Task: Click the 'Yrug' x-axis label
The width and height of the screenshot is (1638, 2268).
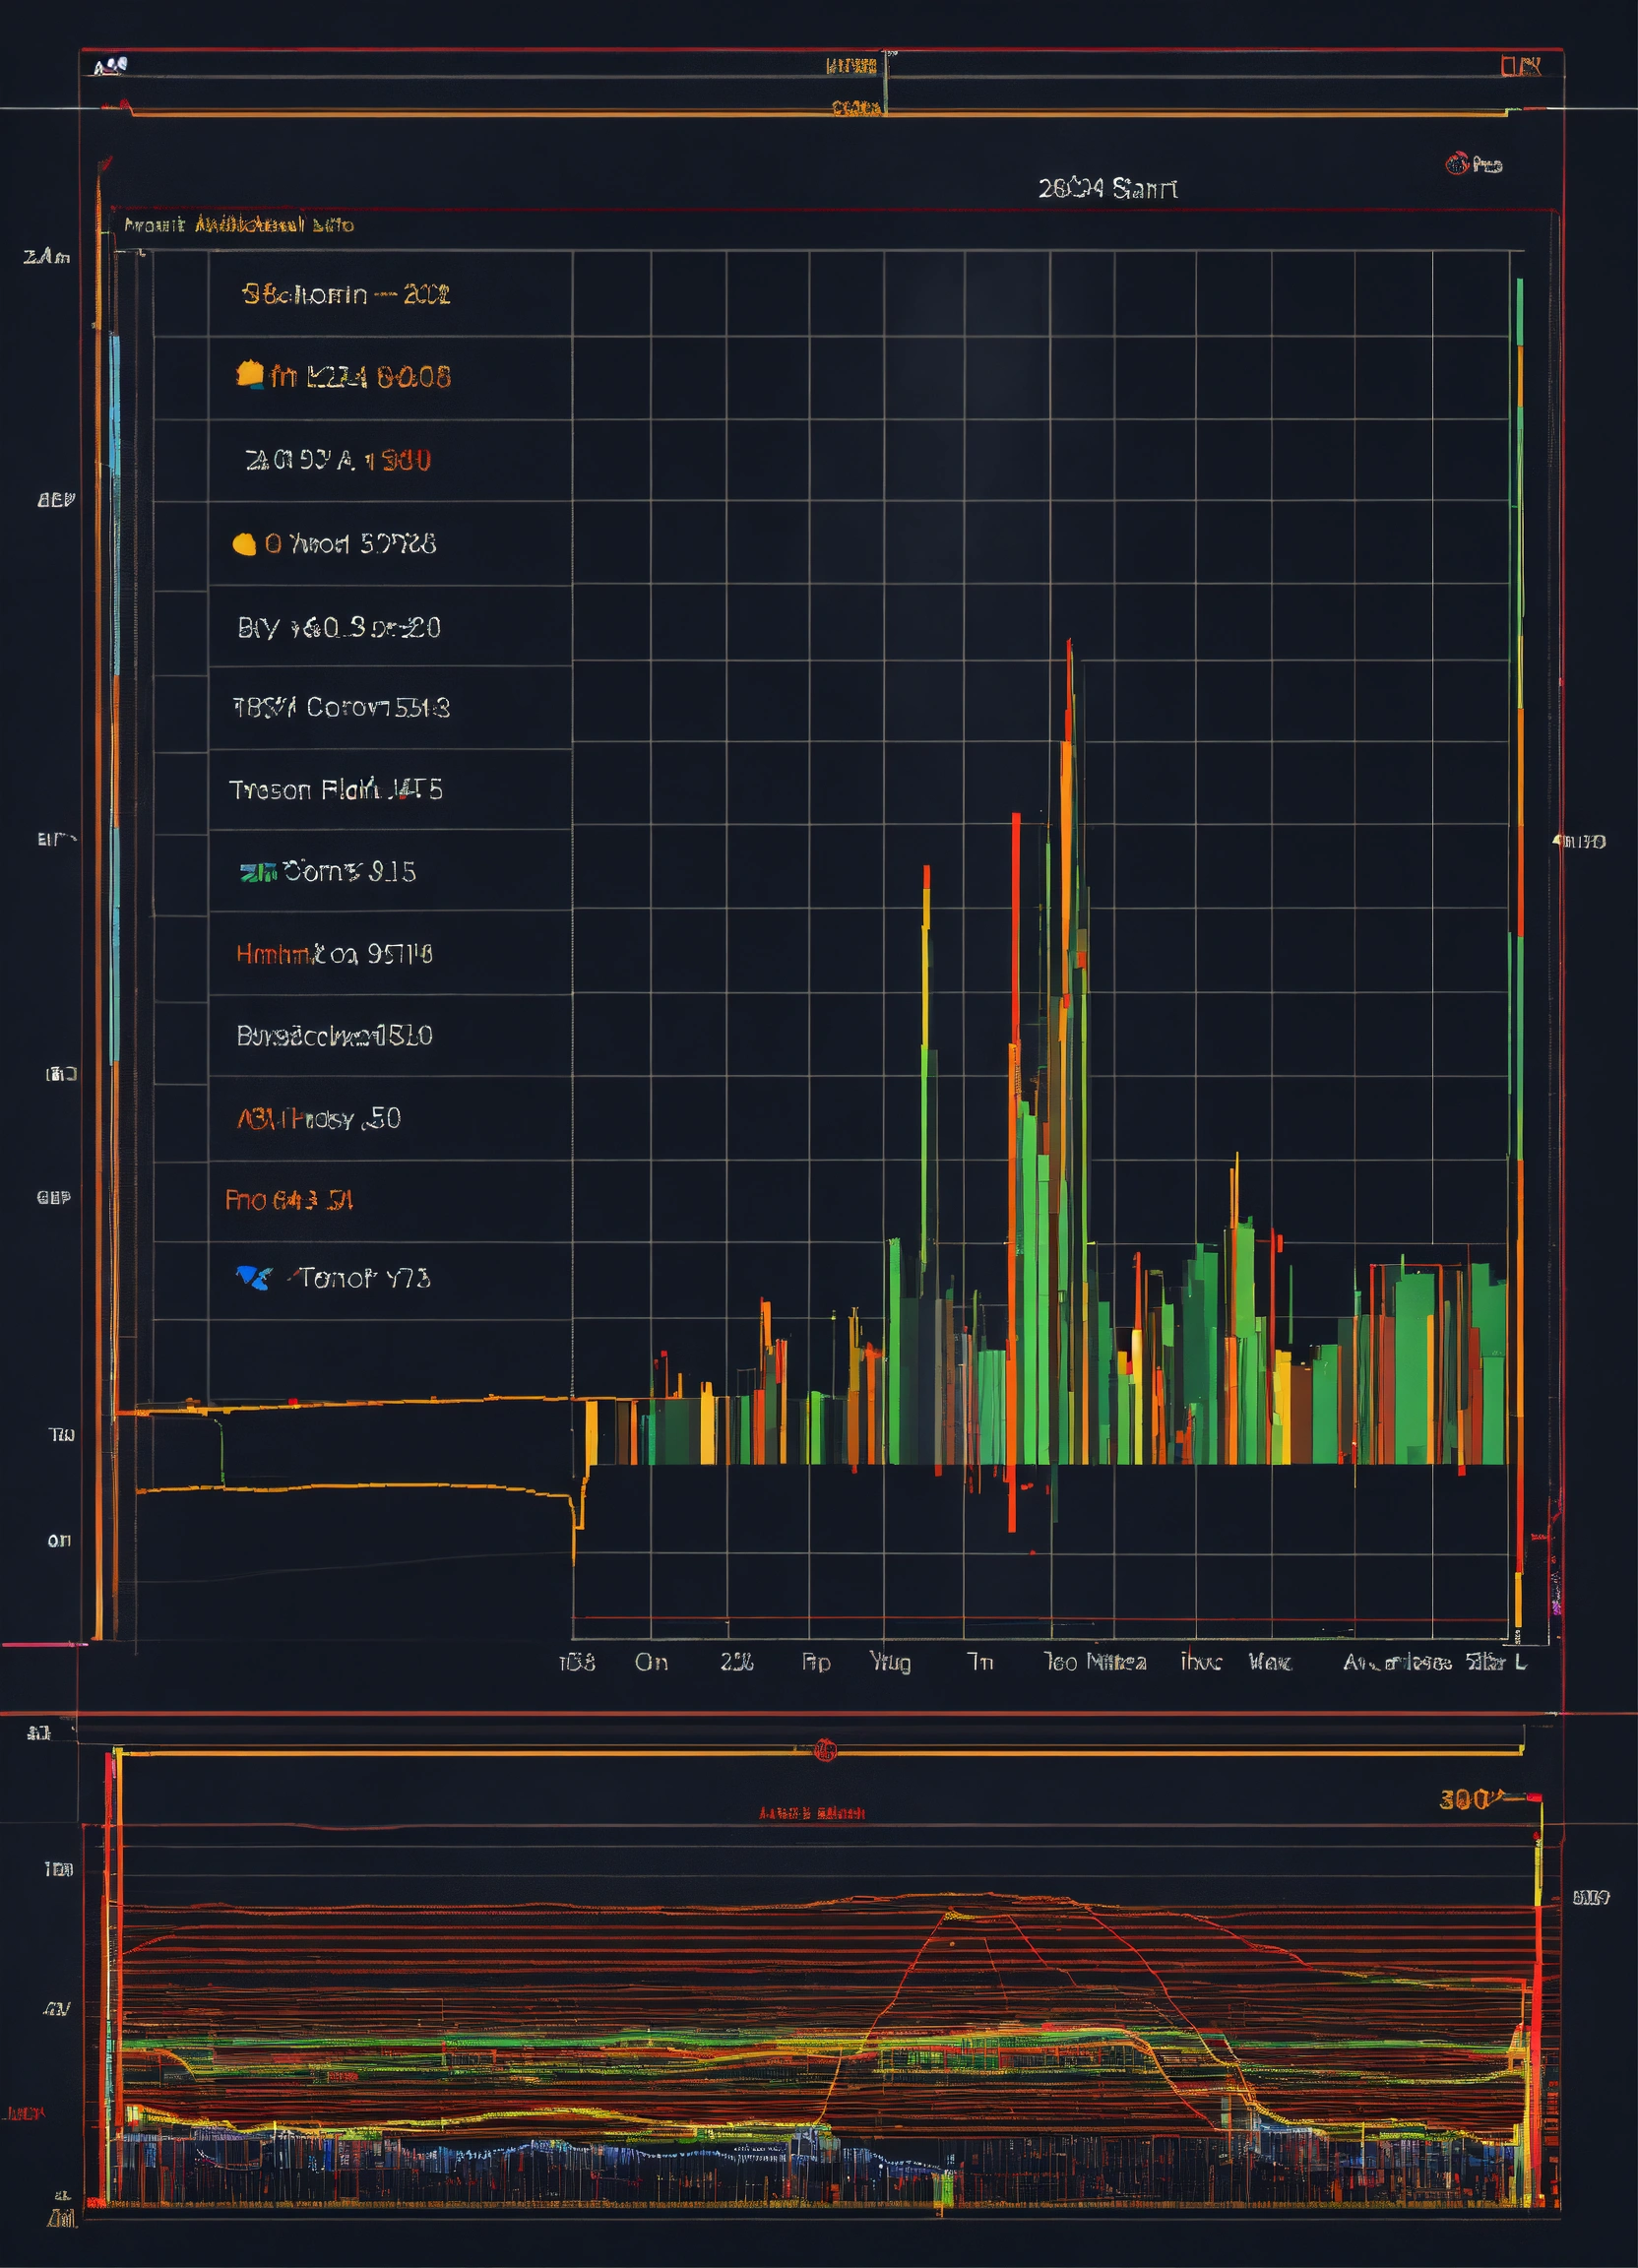Action: (889, 1662)
